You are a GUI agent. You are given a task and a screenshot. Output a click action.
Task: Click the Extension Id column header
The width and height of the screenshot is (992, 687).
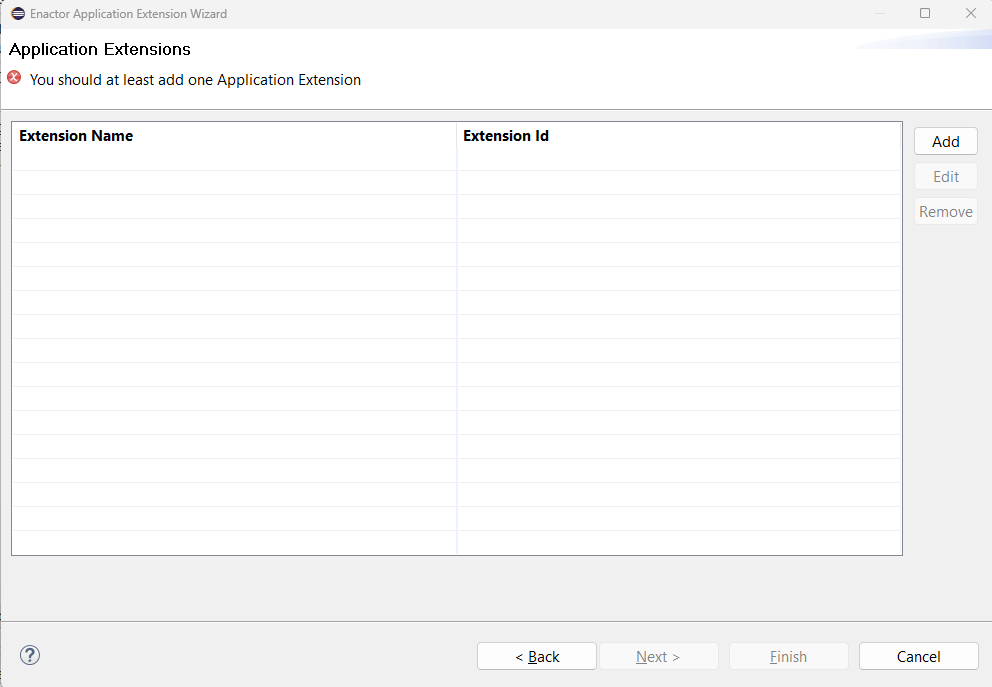coord(679,135)
